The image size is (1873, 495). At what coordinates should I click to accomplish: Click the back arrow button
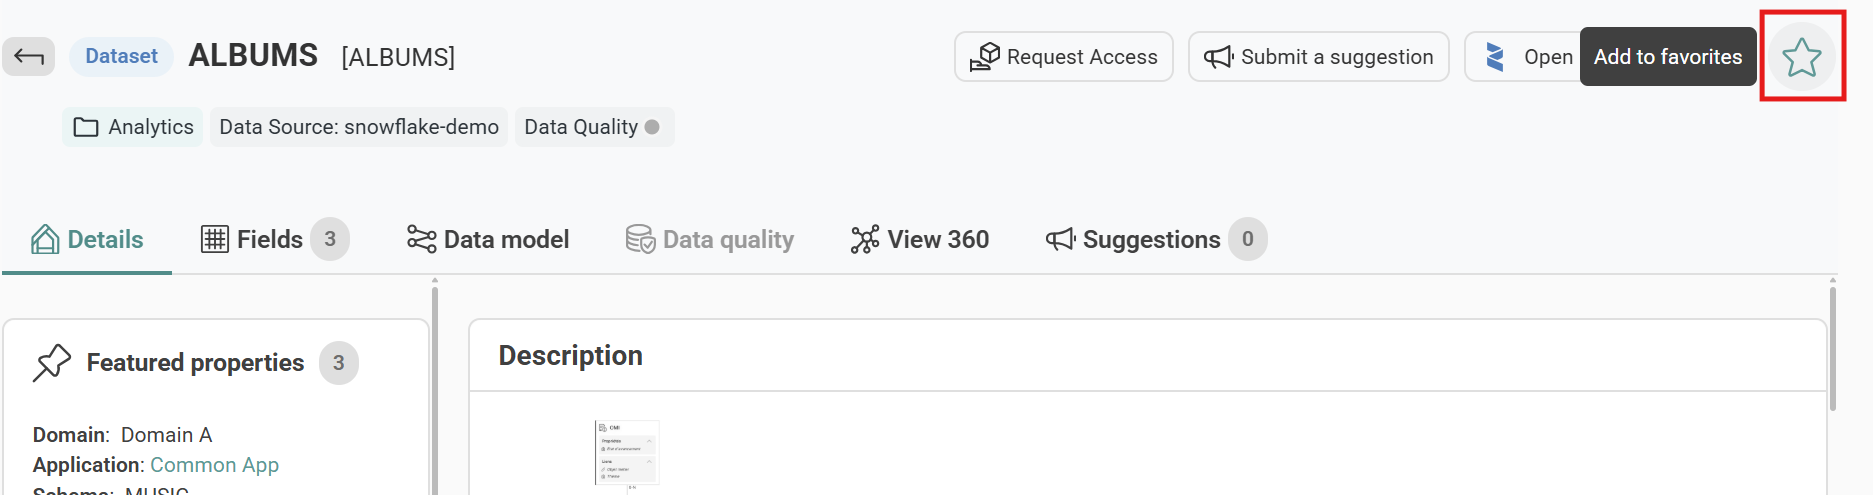(29, 57)
